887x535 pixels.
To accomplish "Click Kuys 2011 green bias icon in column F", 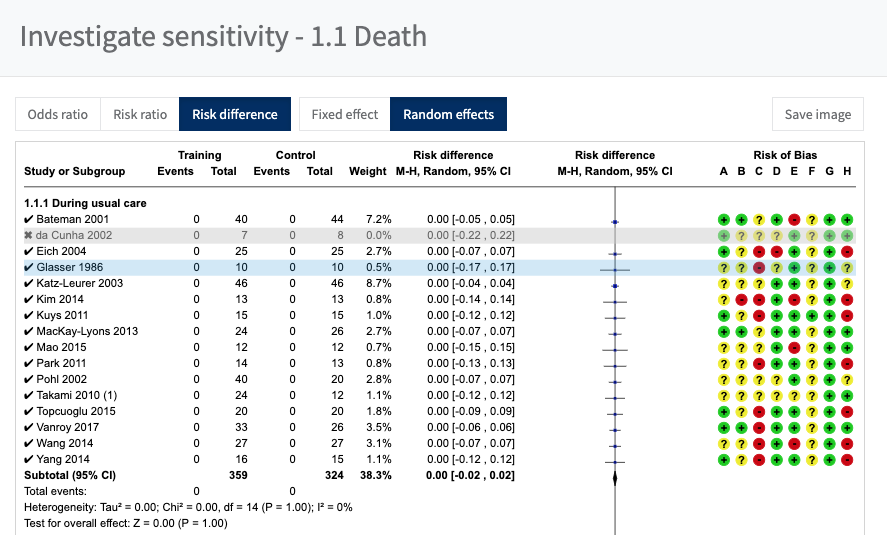I will [x=812, y=315].
